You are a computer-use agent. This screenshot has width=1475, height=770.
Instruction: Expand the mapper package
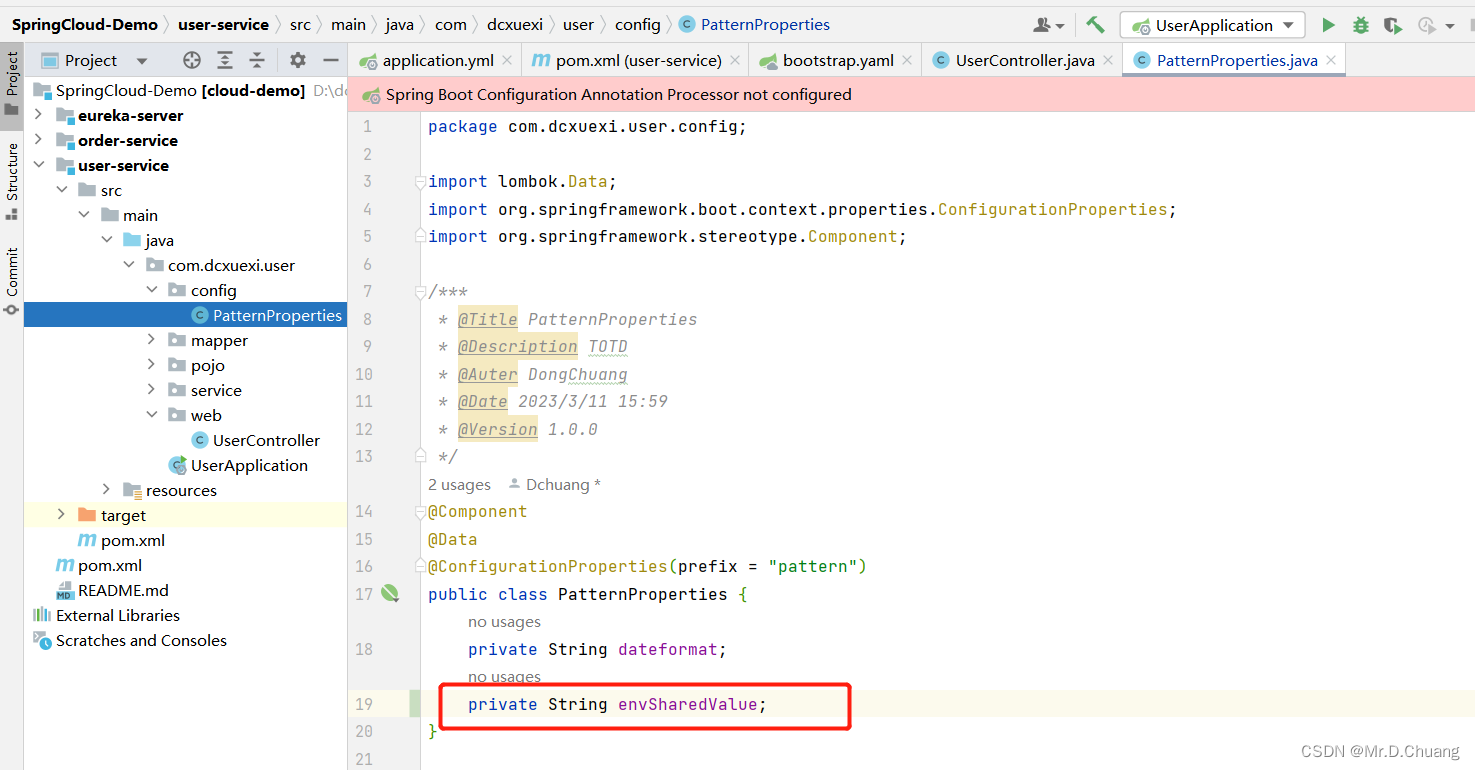pos(151,340)
